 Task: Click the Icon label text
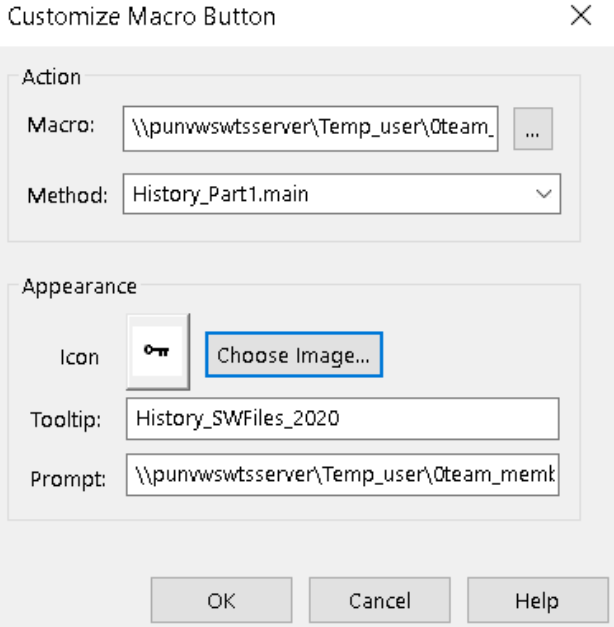pyautogui.click(x=79, y=357)
